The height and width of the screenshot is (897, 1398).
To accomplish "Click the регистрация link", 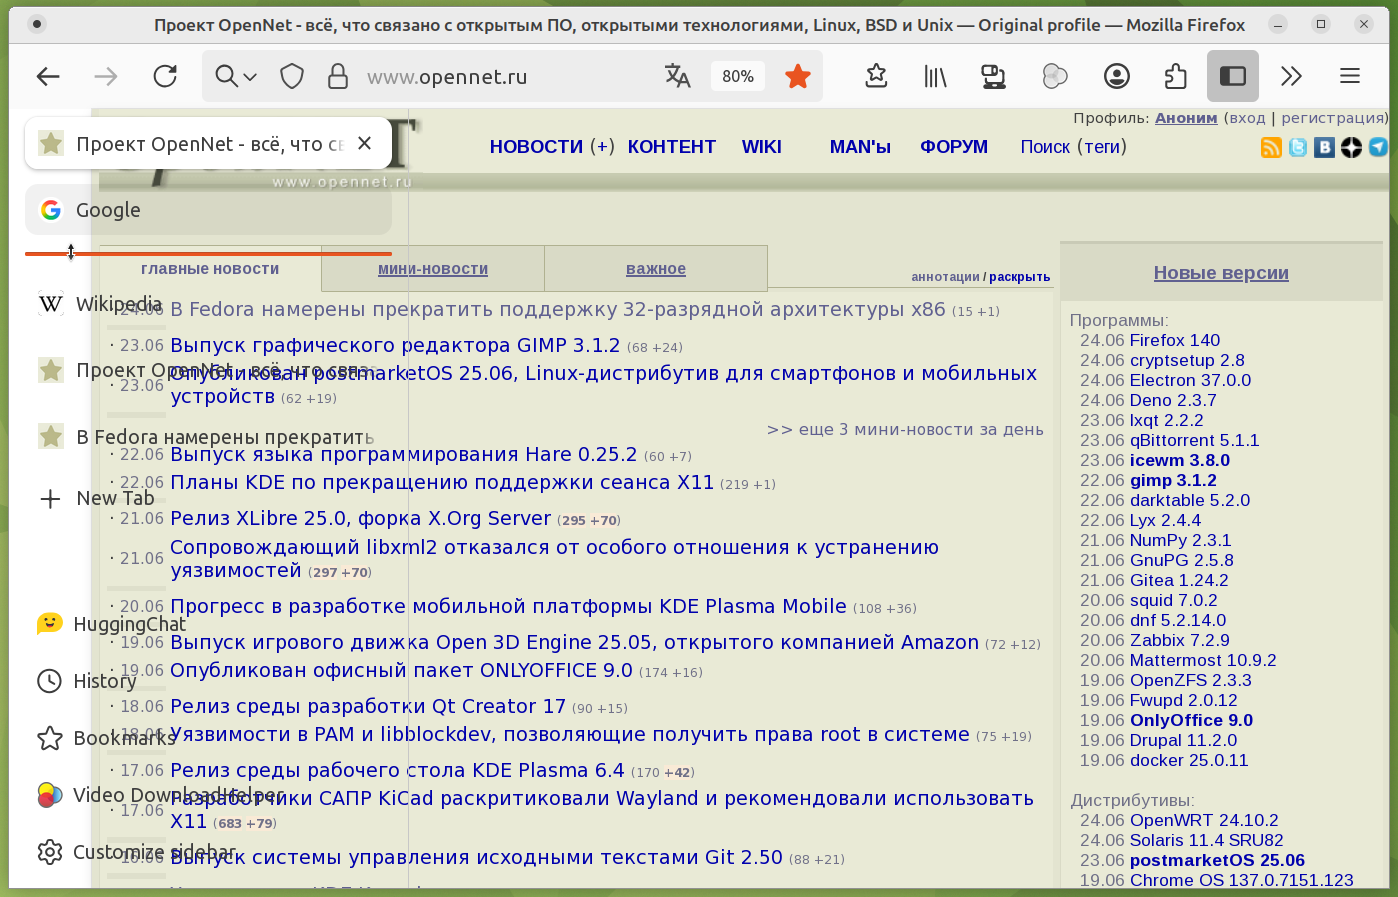I will click(1334, 118).
